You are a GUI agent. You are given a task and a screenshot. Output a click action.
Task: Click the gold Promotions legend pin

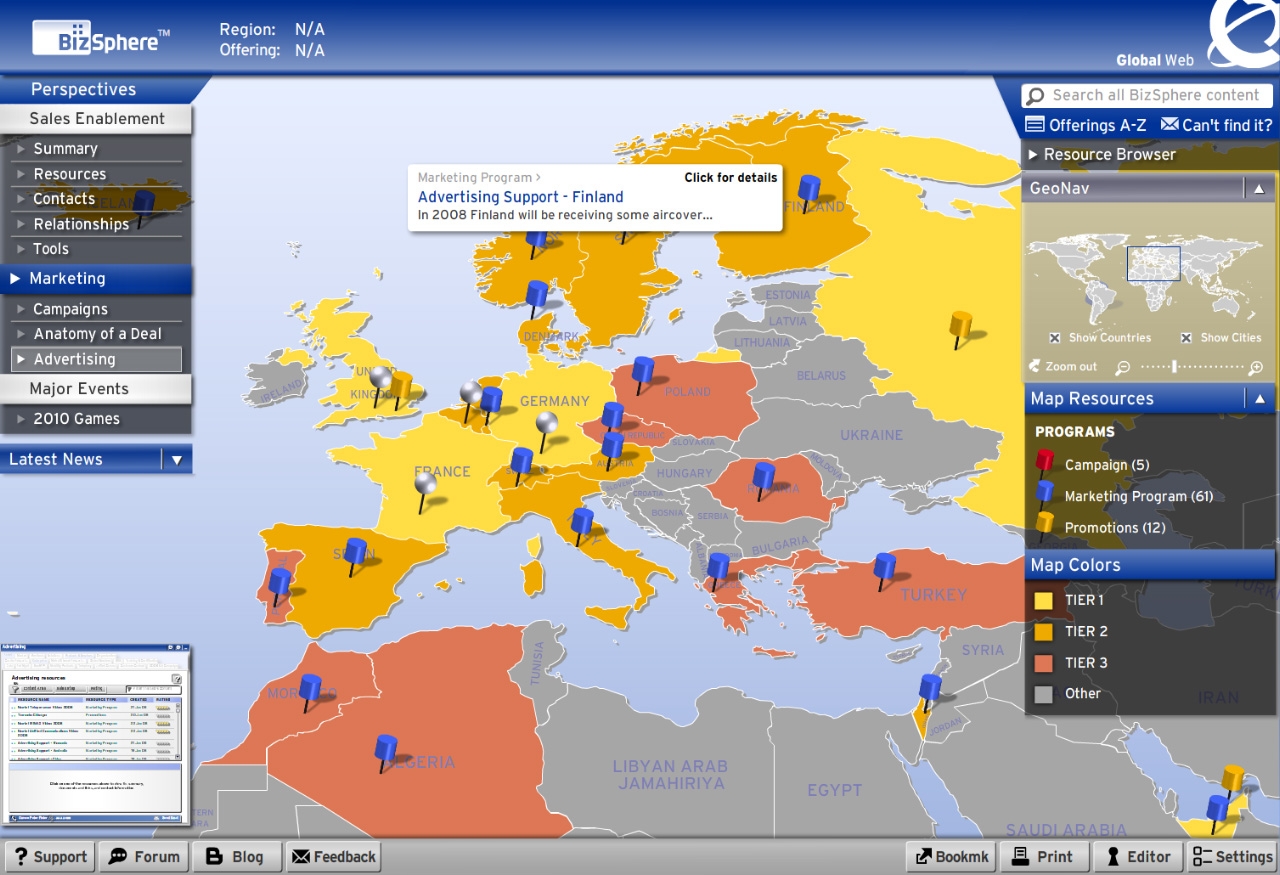(1045, 525)
